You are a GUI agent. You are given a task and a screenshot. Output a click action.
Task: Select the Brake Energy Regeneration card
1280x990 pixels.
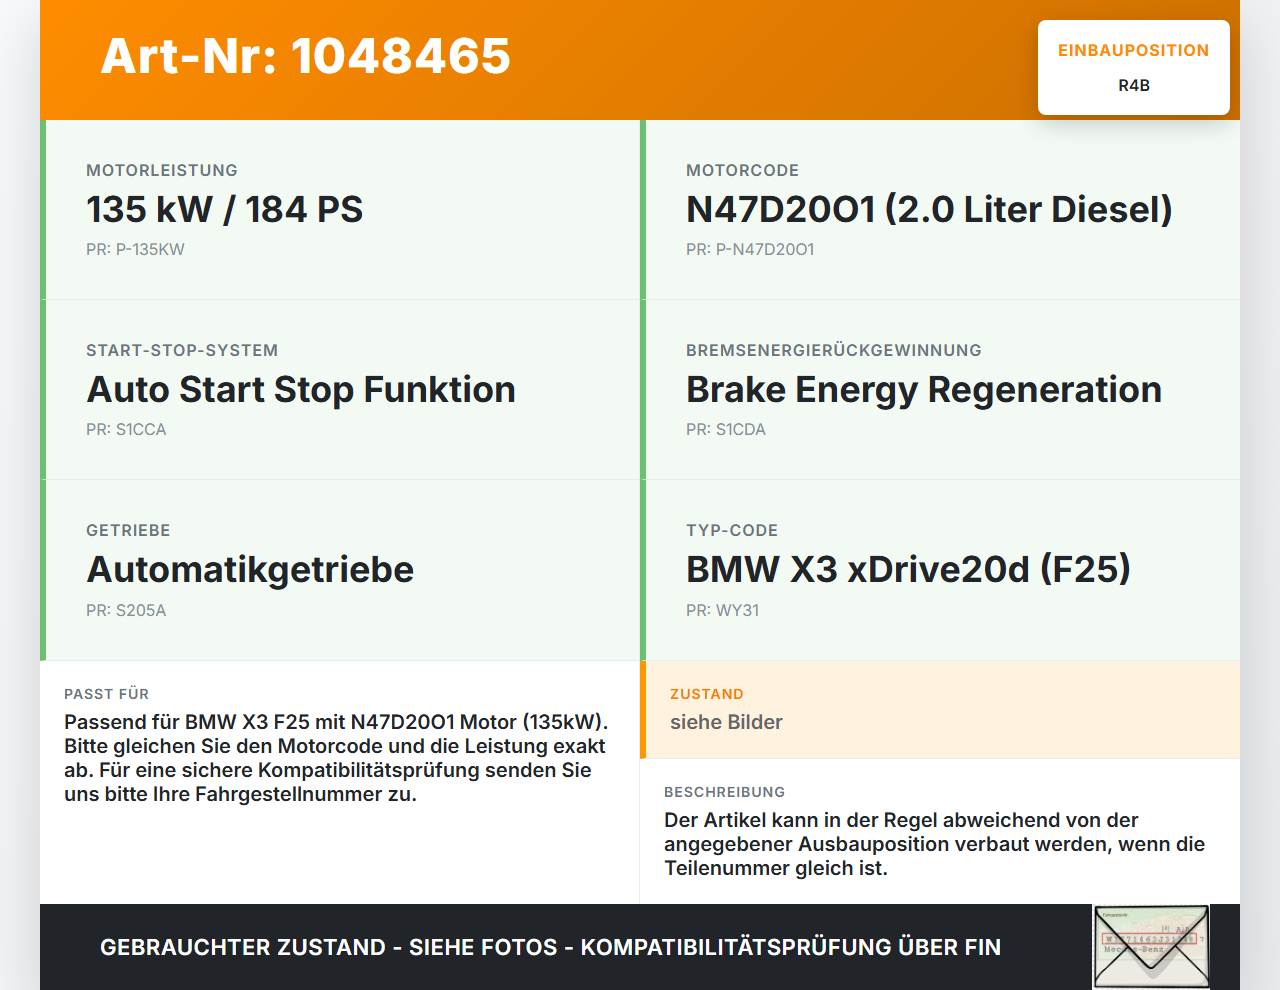pyautogui.click(x=940, y=390)
